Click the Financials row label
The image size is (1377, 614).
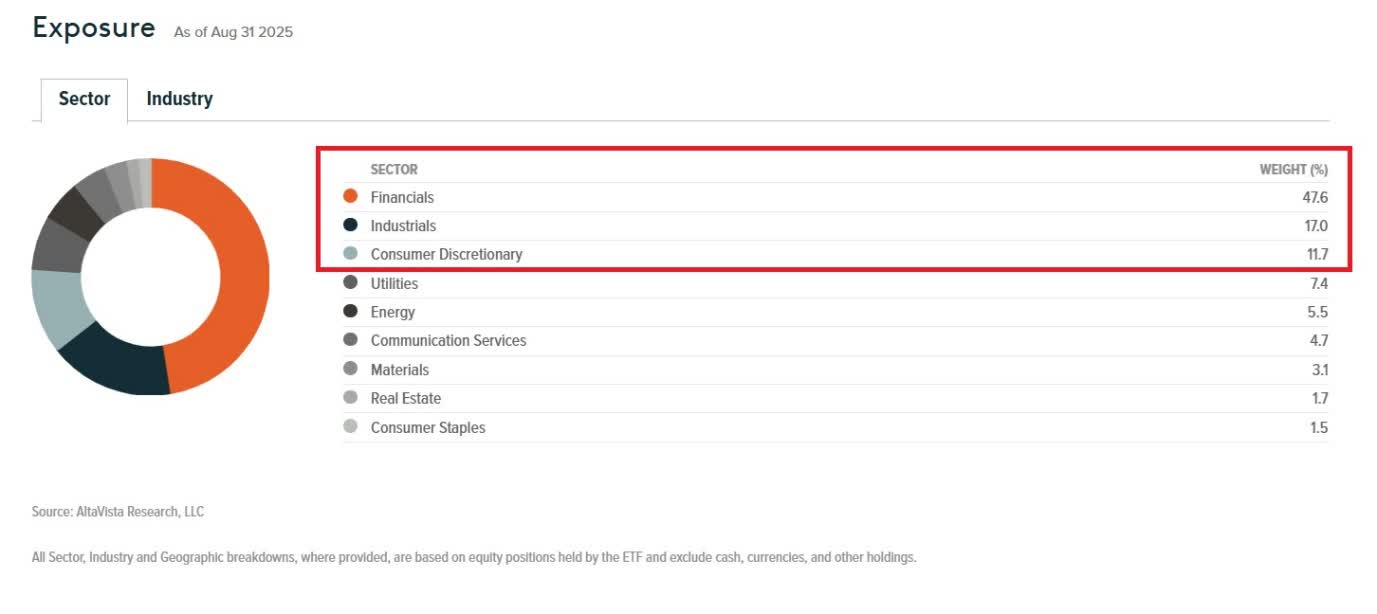point(402,198)
